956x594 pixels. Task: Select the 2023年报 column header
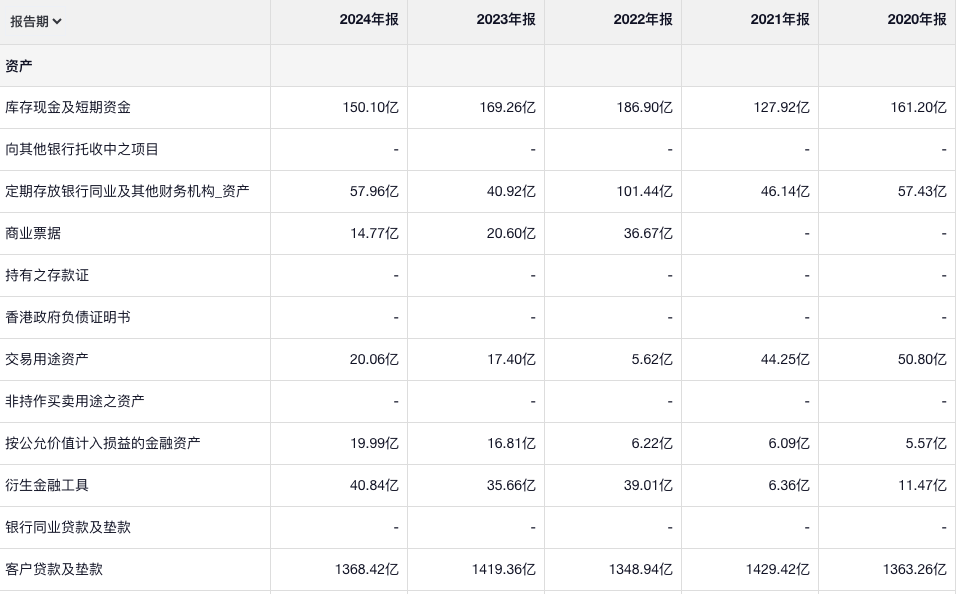[x=505, y=20]
